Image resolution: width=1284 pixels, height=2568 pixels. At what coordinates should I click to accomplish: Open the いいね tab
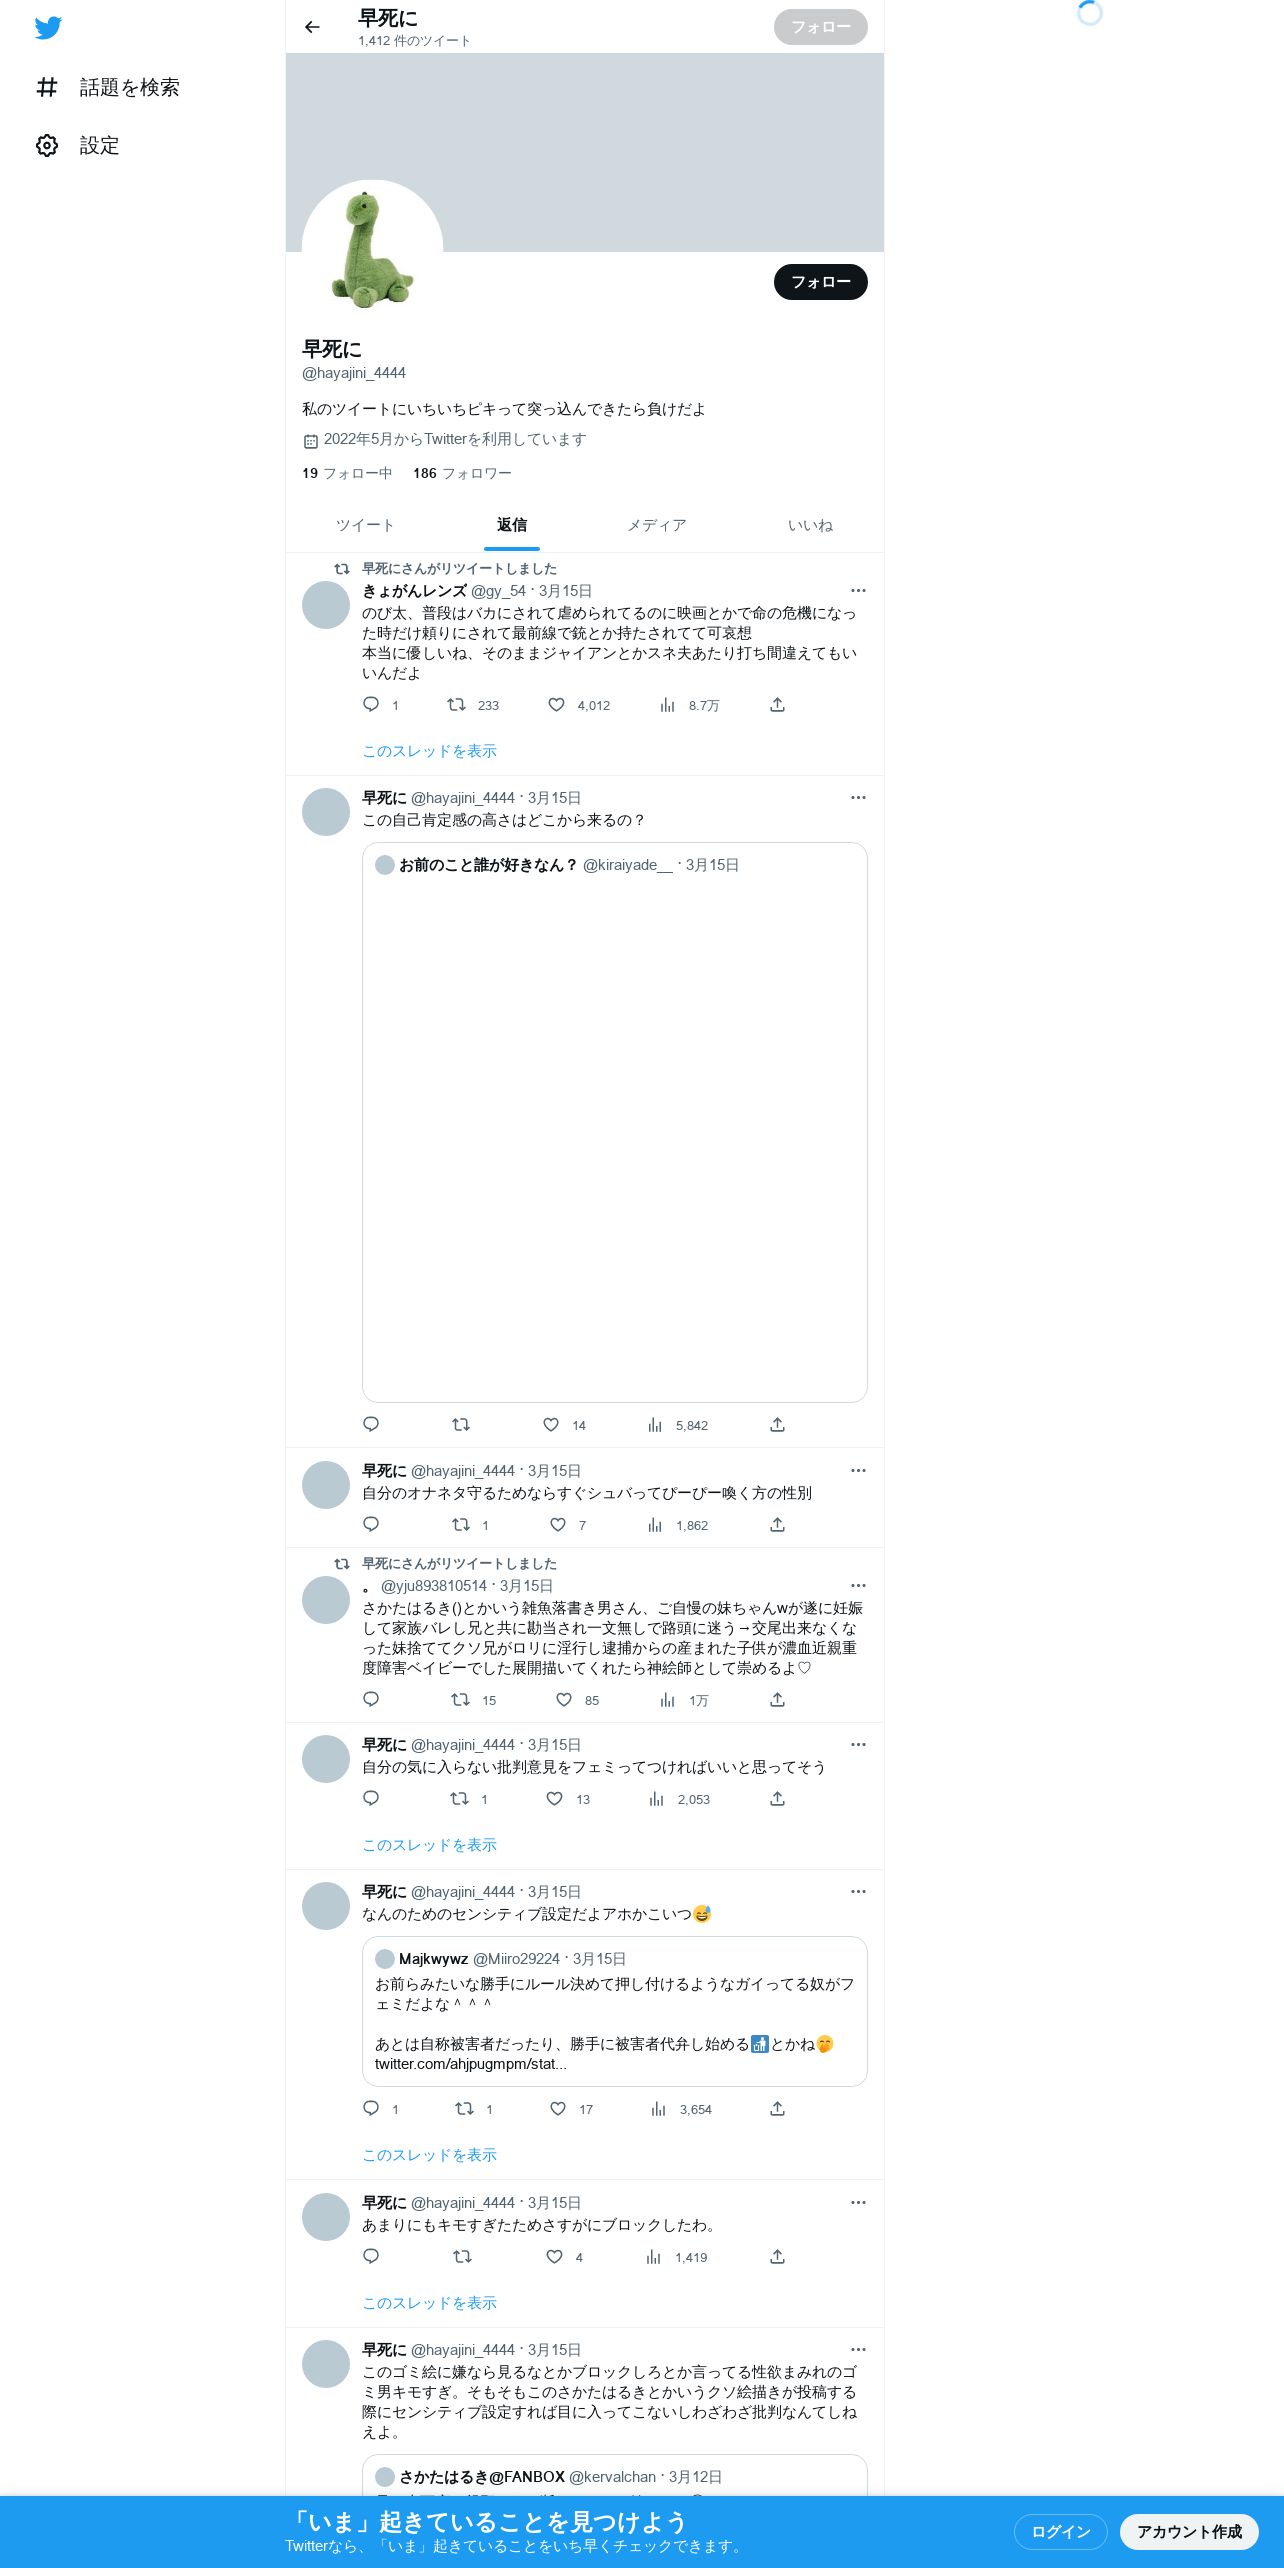(x=810, y=525)
